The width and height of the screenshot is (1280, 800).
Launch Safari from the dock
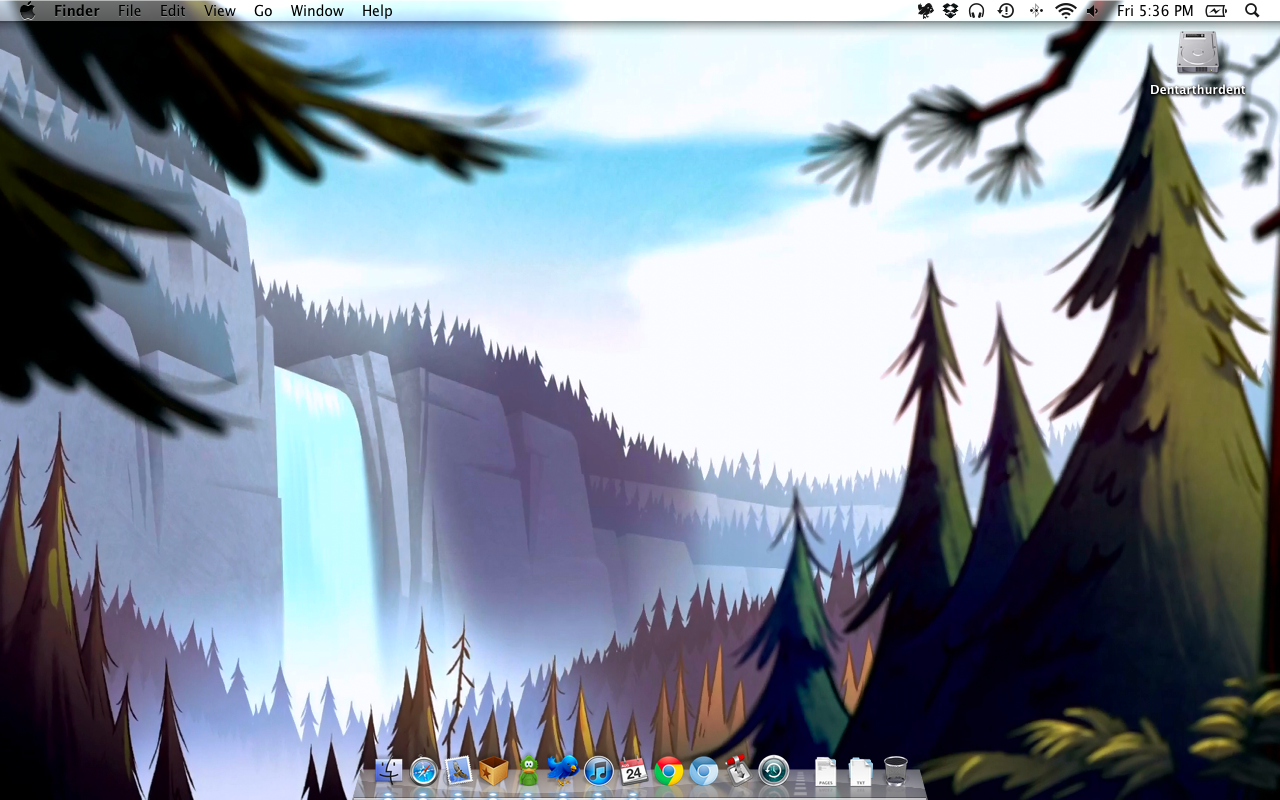[x=424, y=771]
